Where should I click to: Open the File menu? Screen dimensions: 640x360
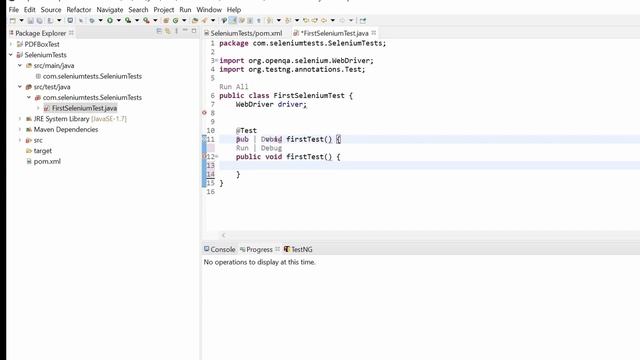point(13,9)
